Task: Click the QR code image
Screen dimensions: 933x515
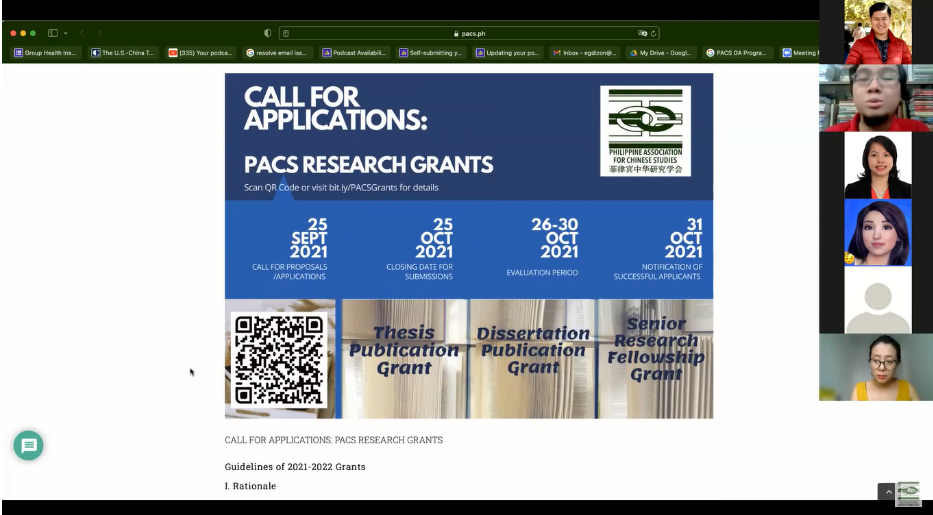Action: (x=279, y=360)
